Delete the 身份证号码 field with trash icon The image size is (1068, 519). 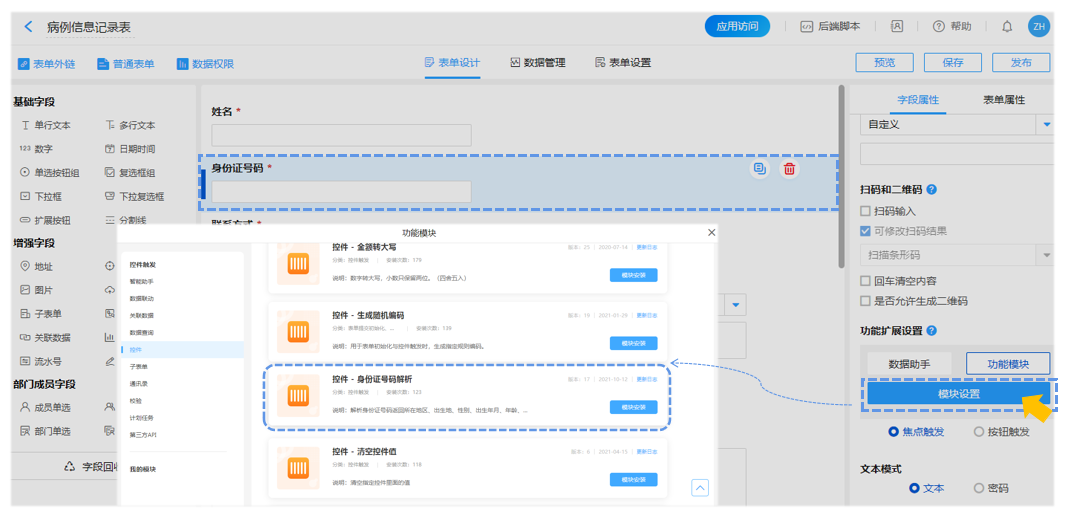point(789,169)
